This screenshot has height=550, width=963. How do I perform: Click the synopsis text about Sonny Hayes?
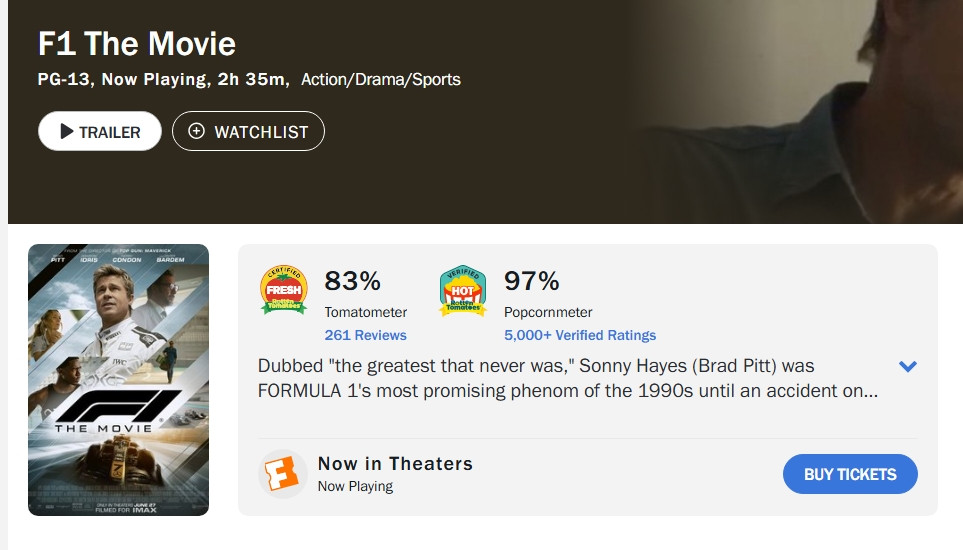click(x=567, y=378)
